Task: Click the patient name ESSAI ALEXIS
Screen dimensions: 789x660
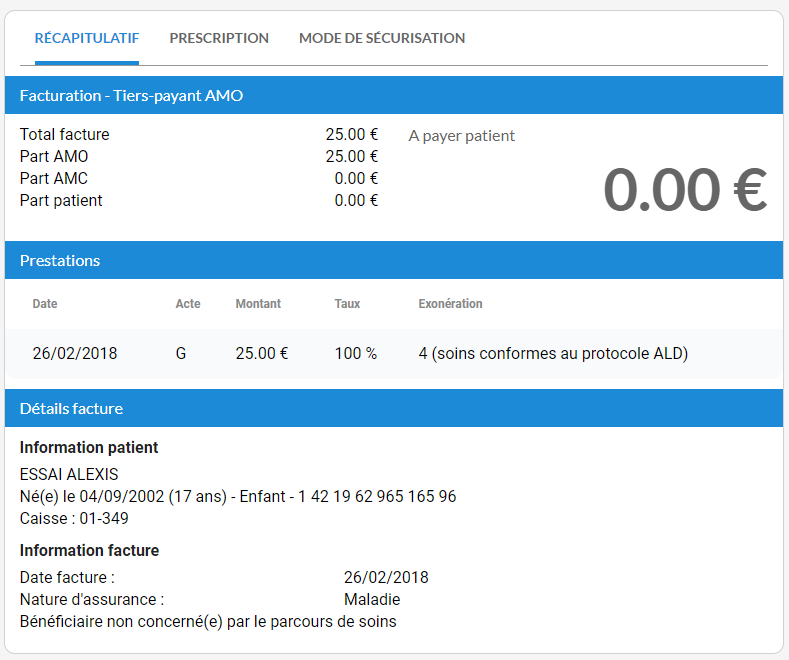Action: click(69, 474)
